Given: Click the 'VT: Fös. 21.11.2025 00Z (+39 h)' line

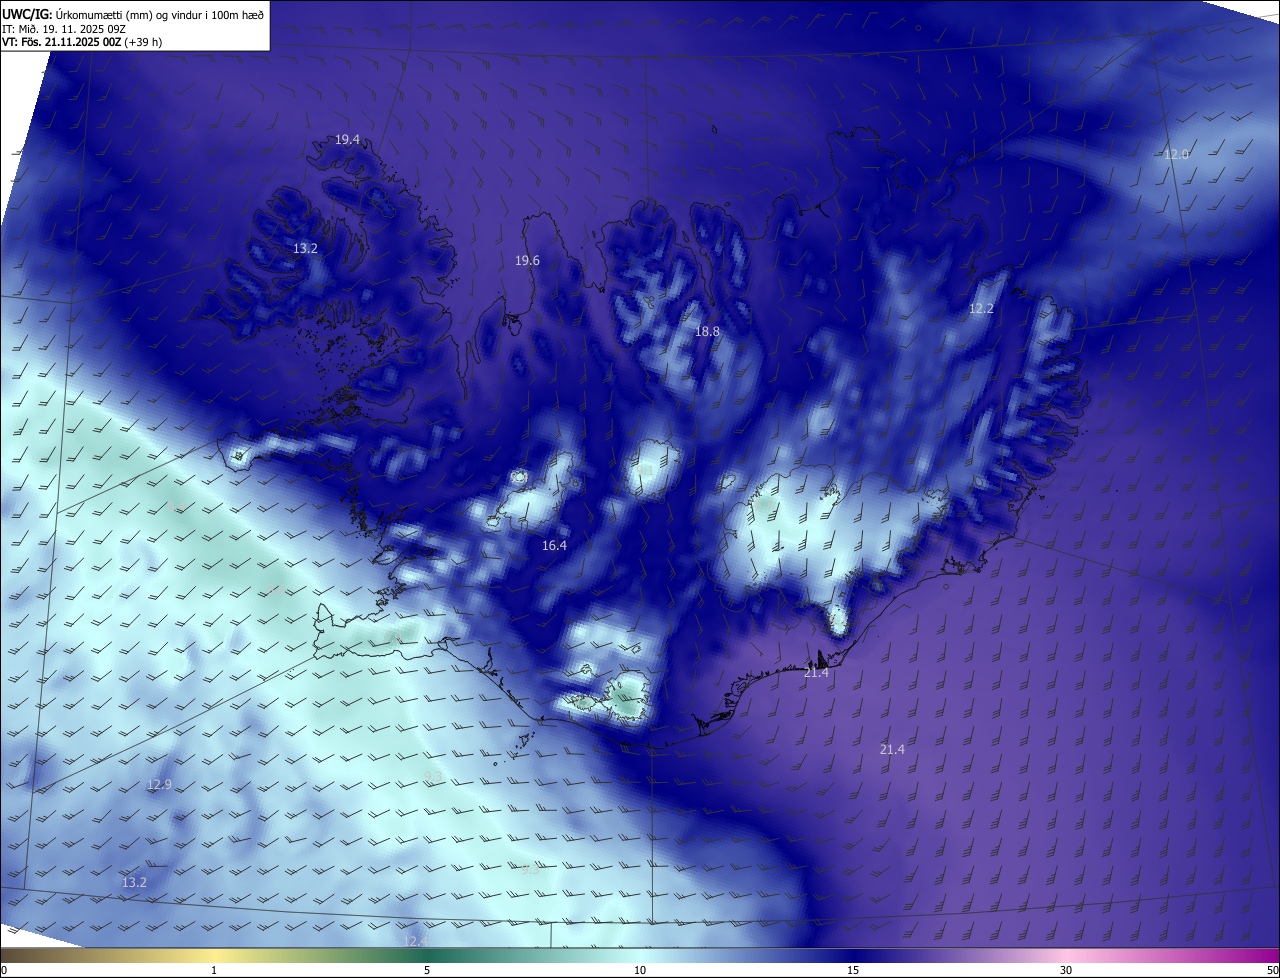Looking at the screenshot, I should point(80,43).
